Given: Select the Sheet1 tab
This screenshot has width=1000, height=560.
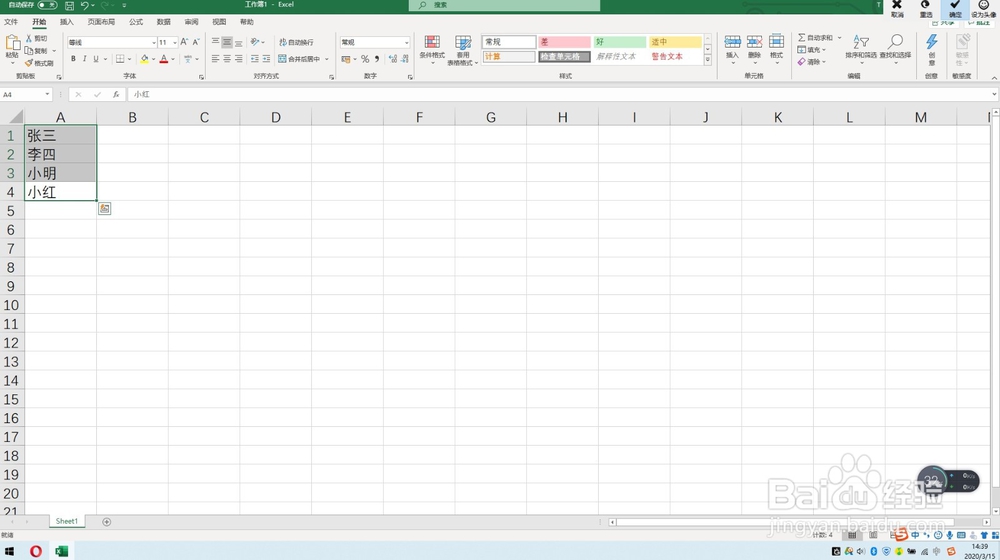Looking at the screenshot, I should [x=66, y=521].
